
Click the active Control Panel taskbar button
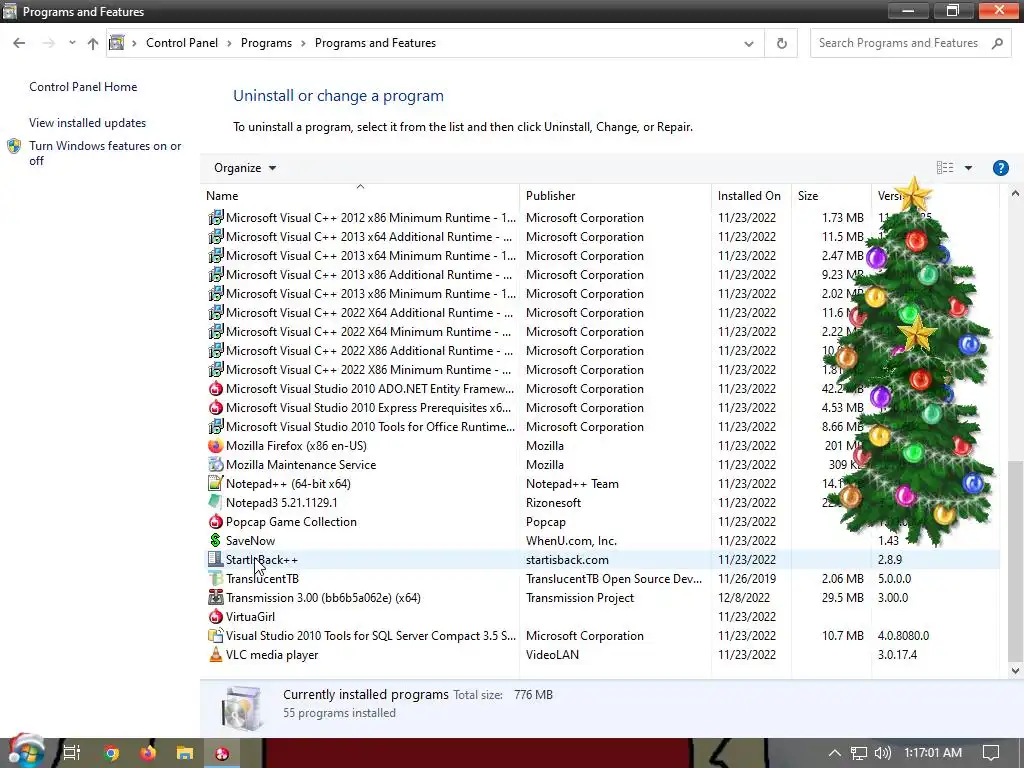(x=222, y=753)
